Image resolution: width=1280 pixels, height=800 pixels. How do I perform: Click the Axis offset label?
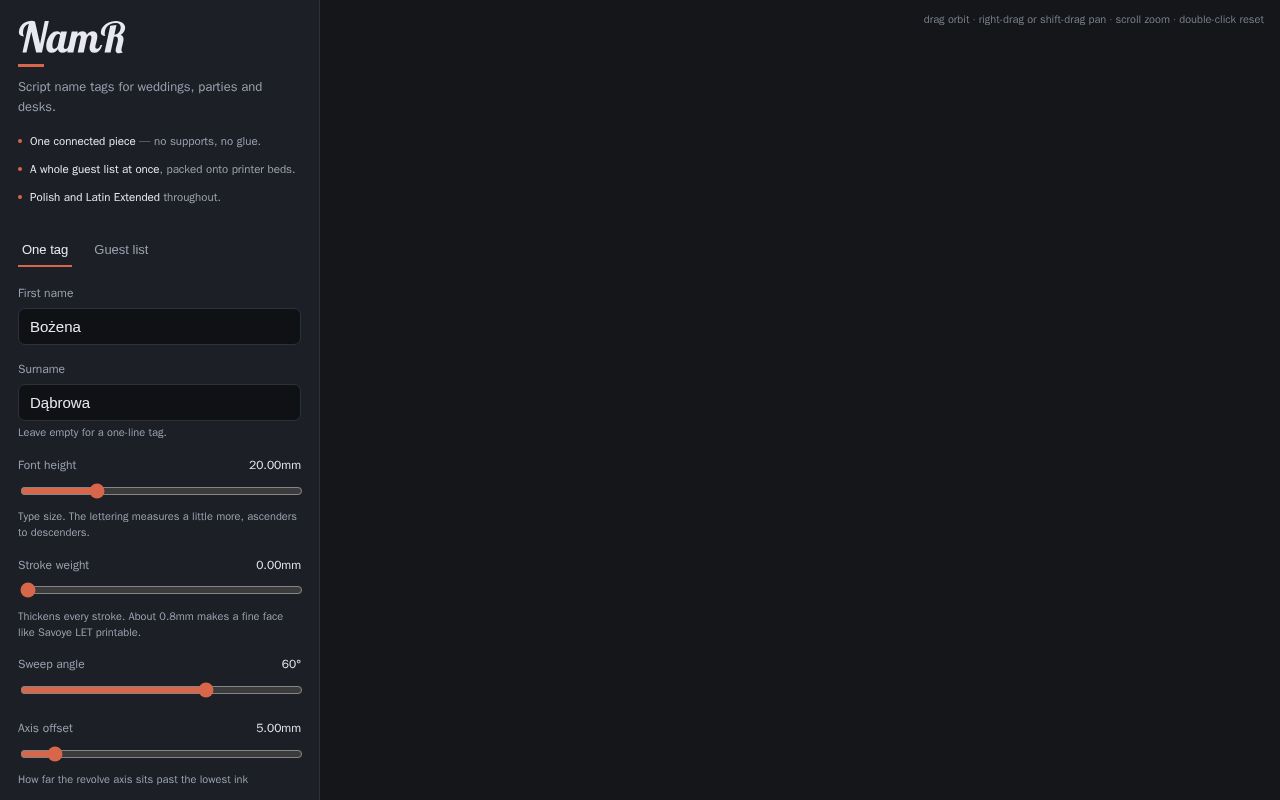coord(45,728)
